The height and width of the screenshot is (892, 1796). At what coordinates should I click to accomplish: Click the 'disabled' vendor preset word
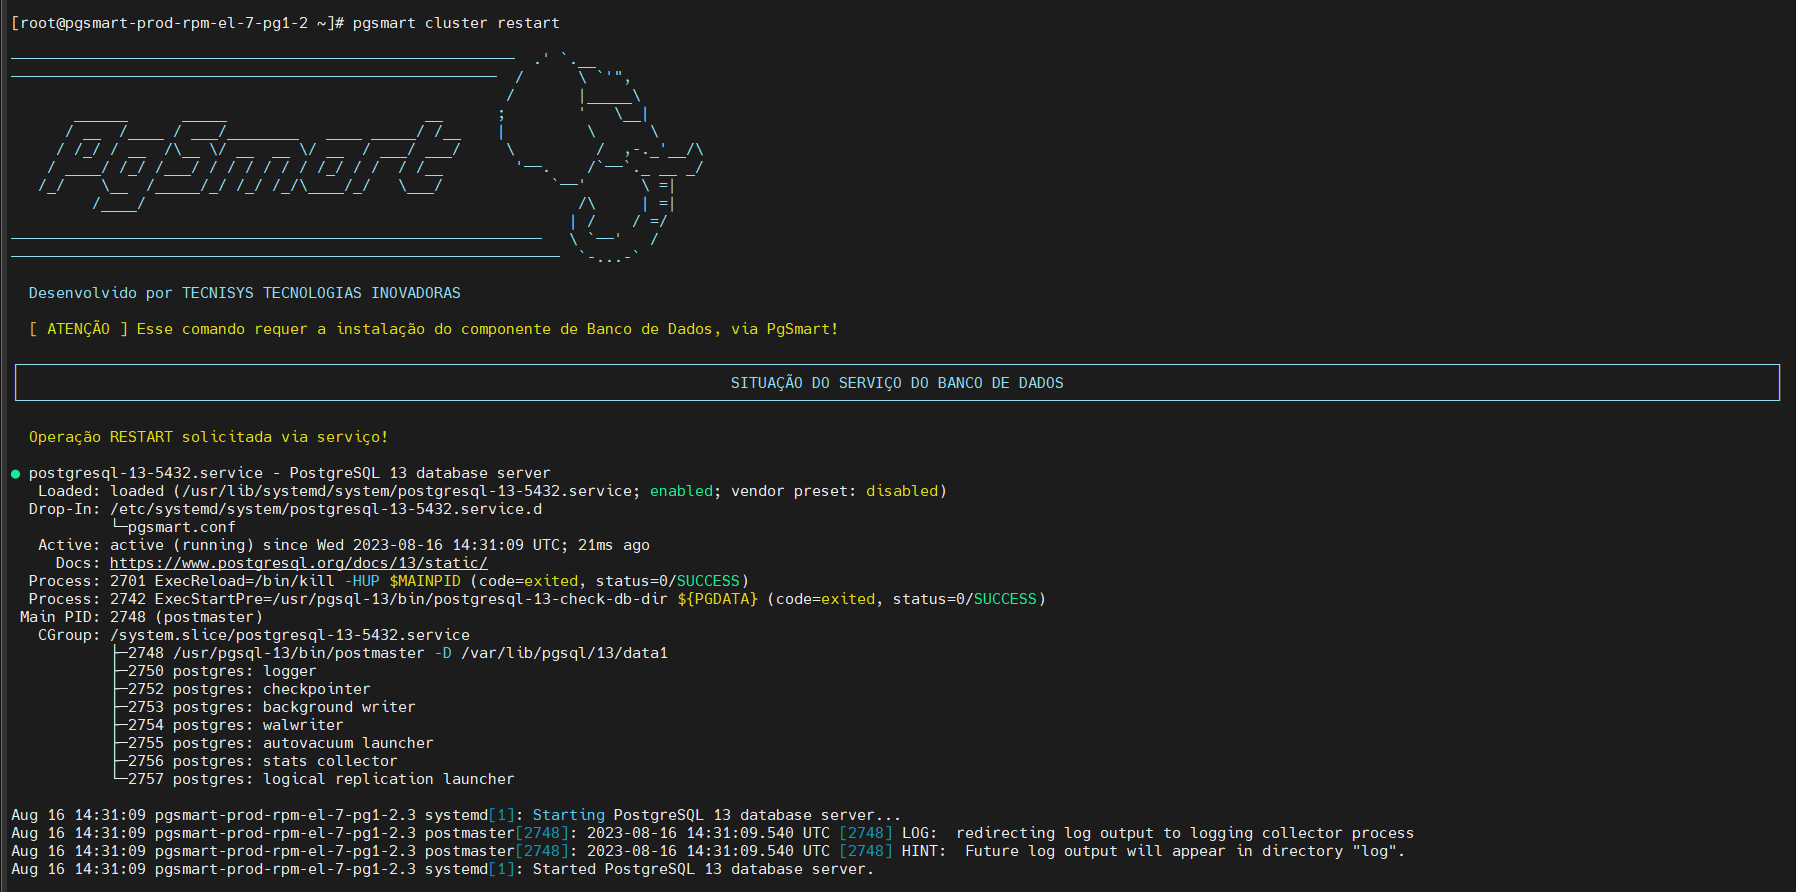click(x=902, y=491)
